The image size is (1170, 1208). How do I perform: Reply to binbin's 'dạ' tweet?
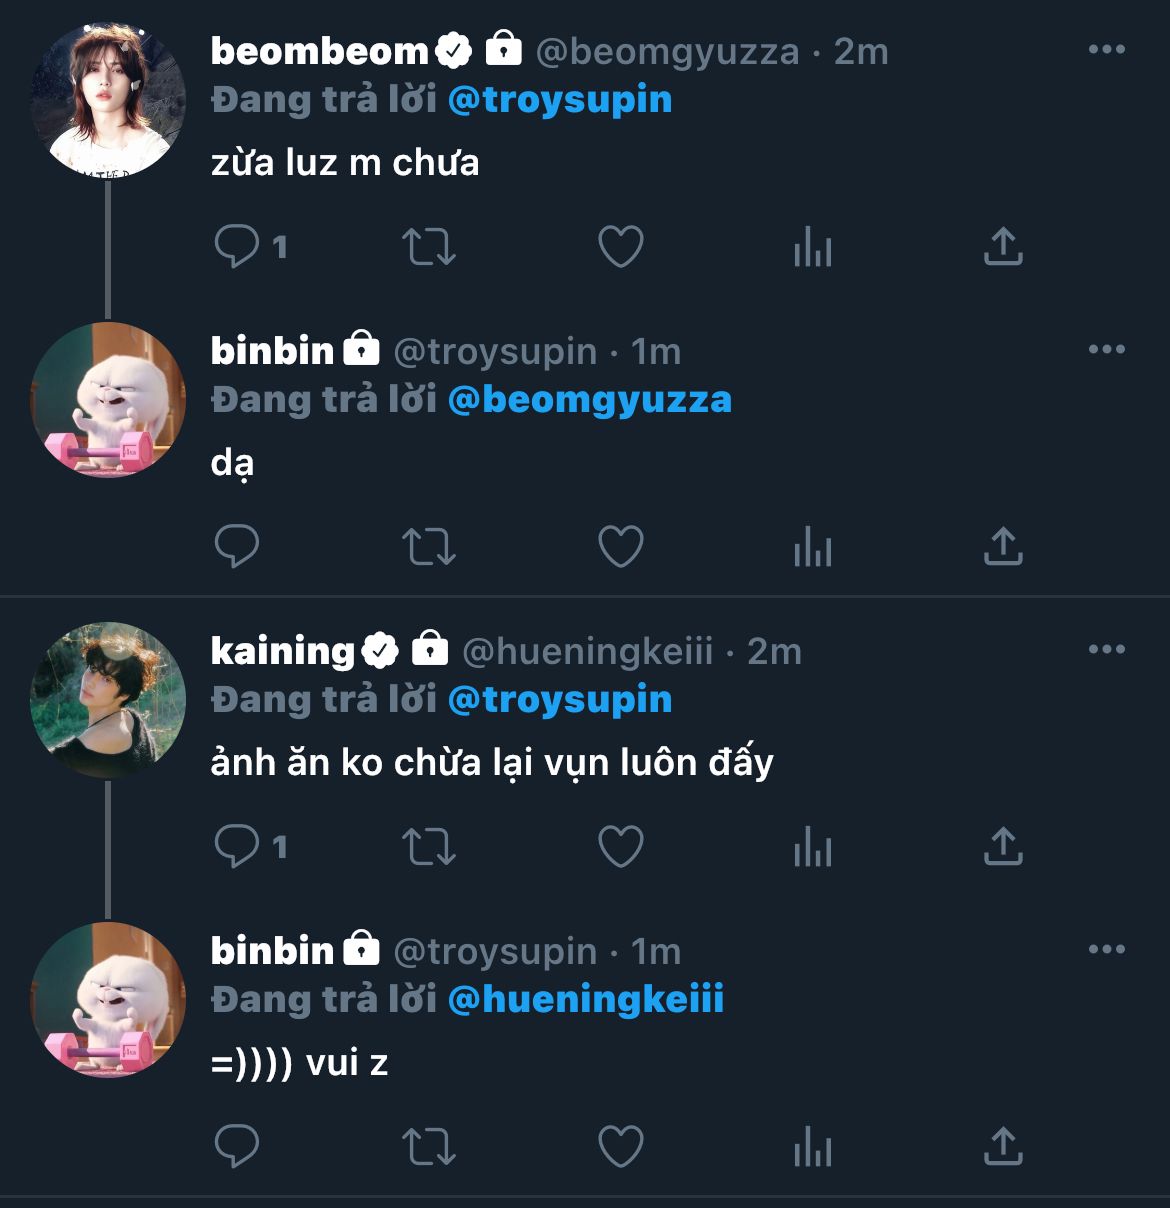(237, 546)
